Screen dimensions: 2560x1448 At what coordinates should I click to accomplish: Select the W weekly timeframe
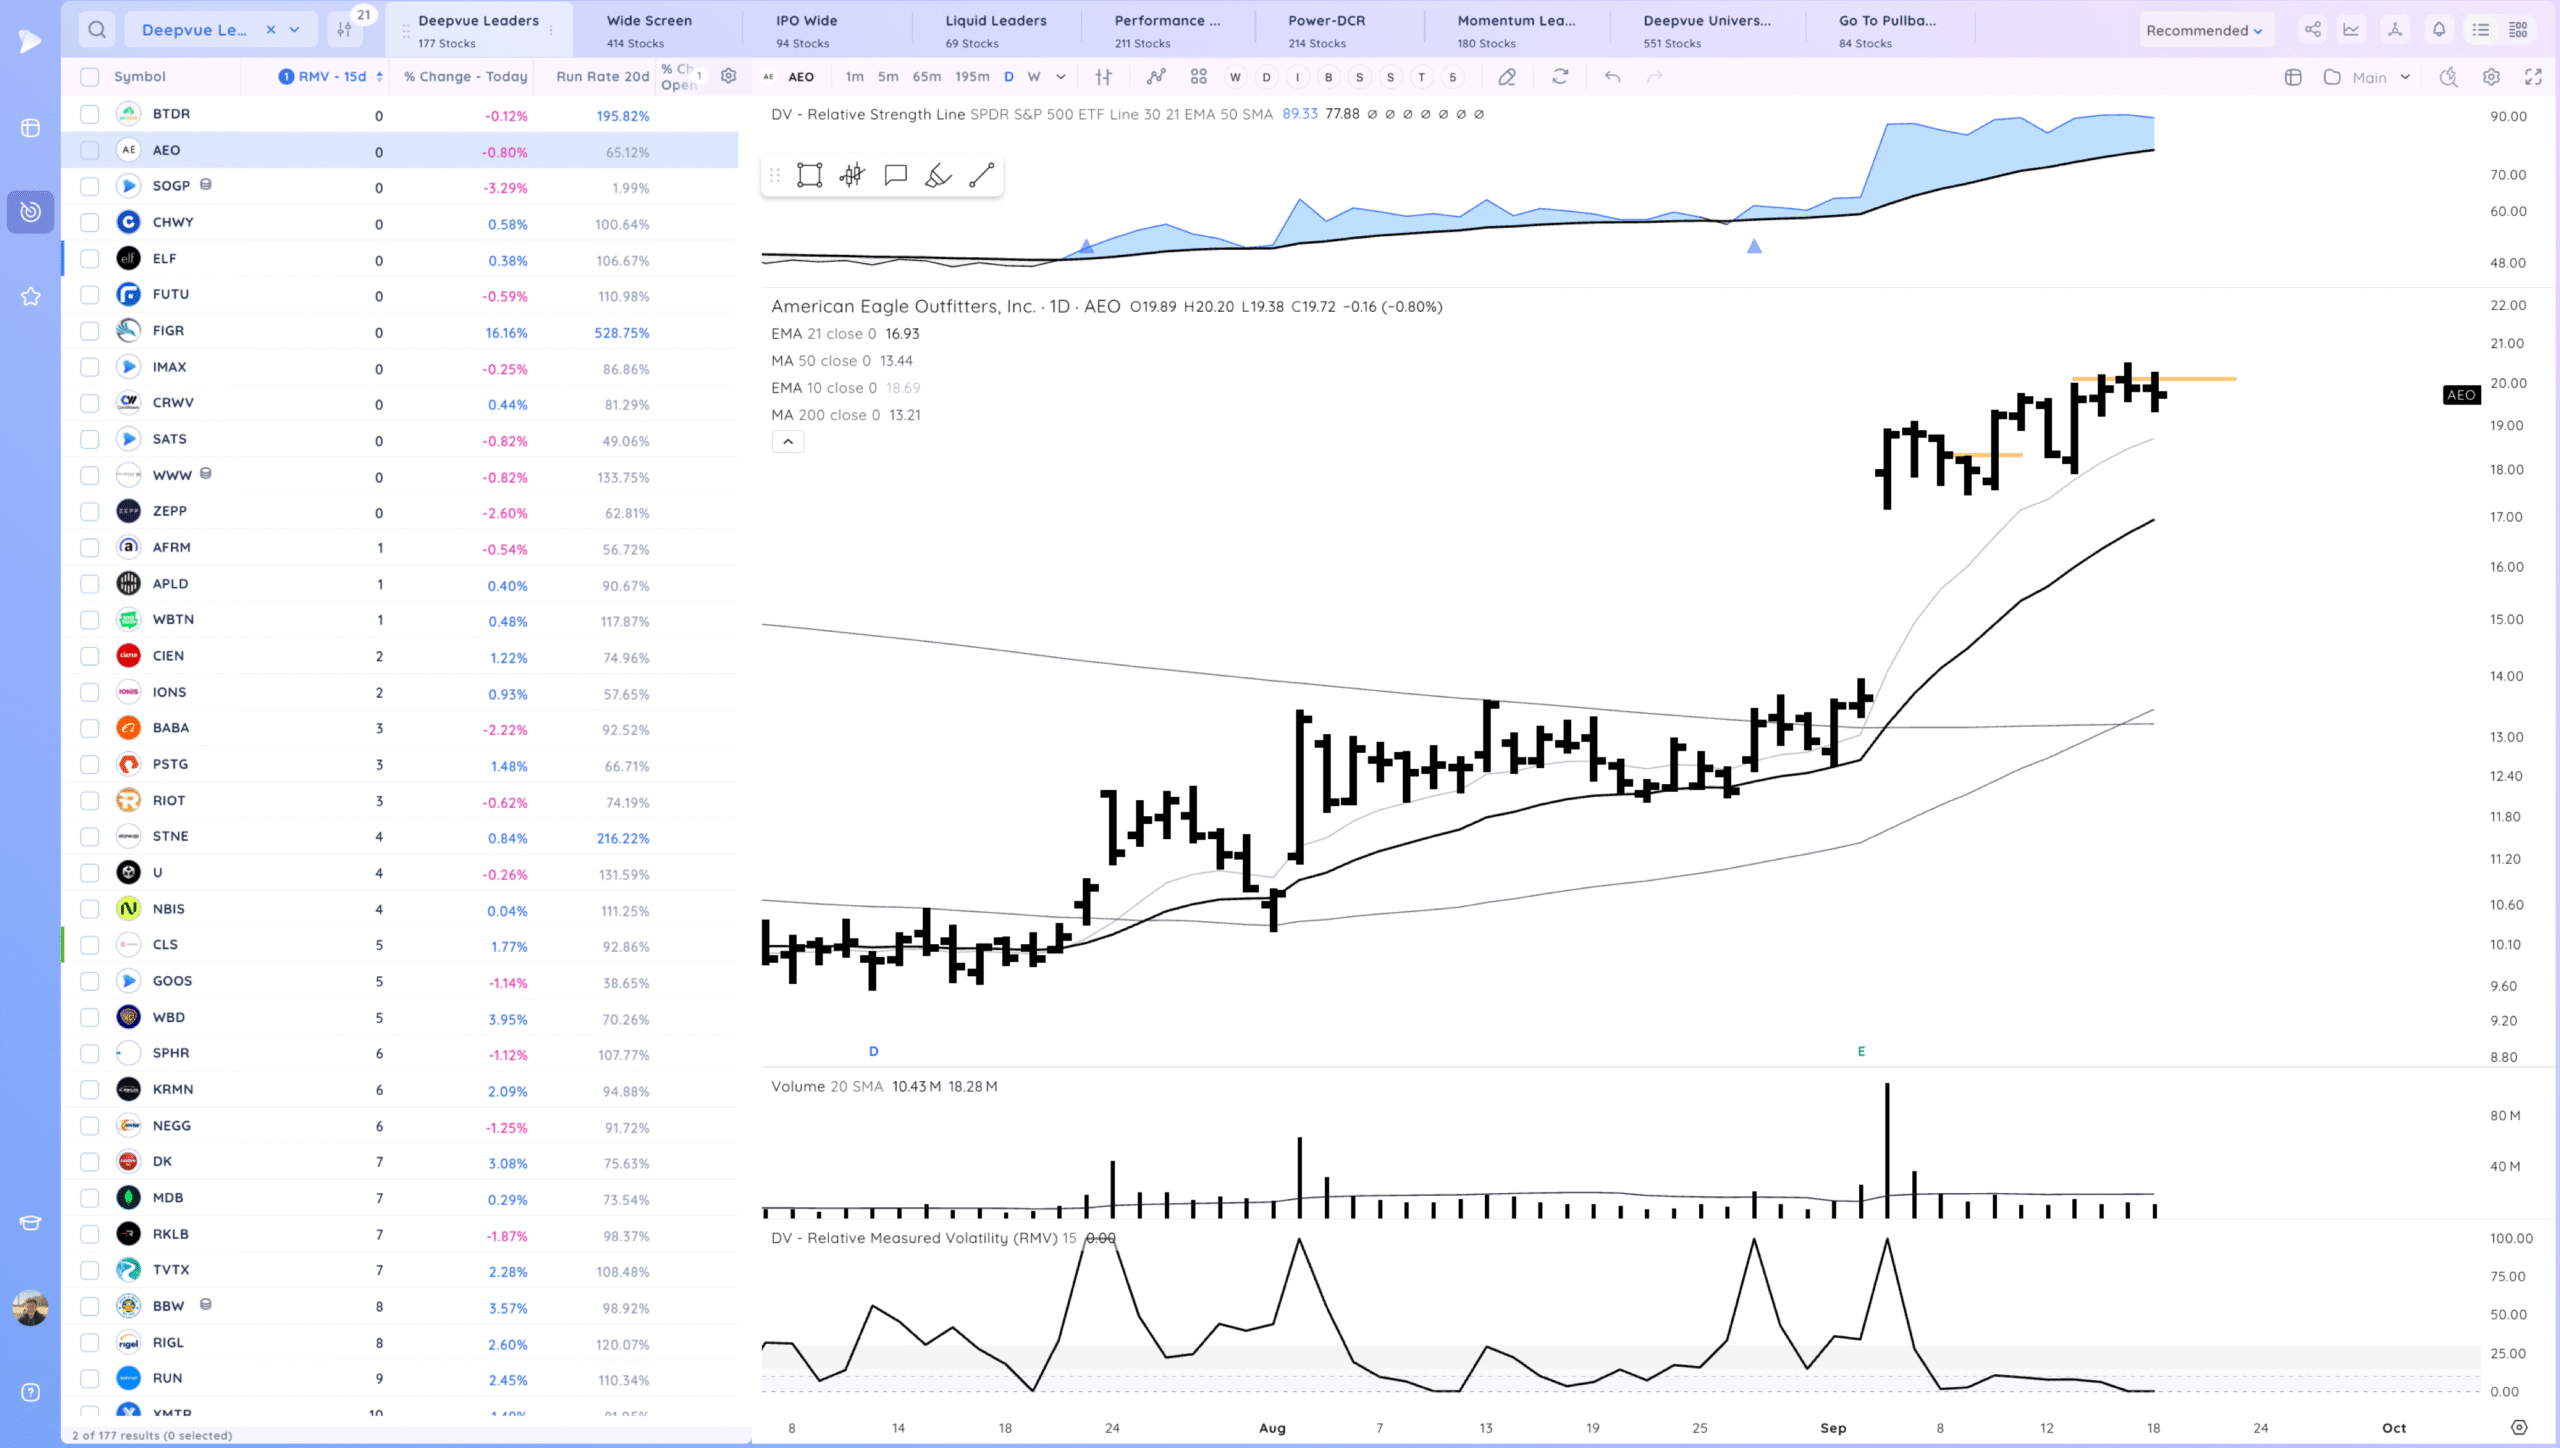coord(1034,77)
